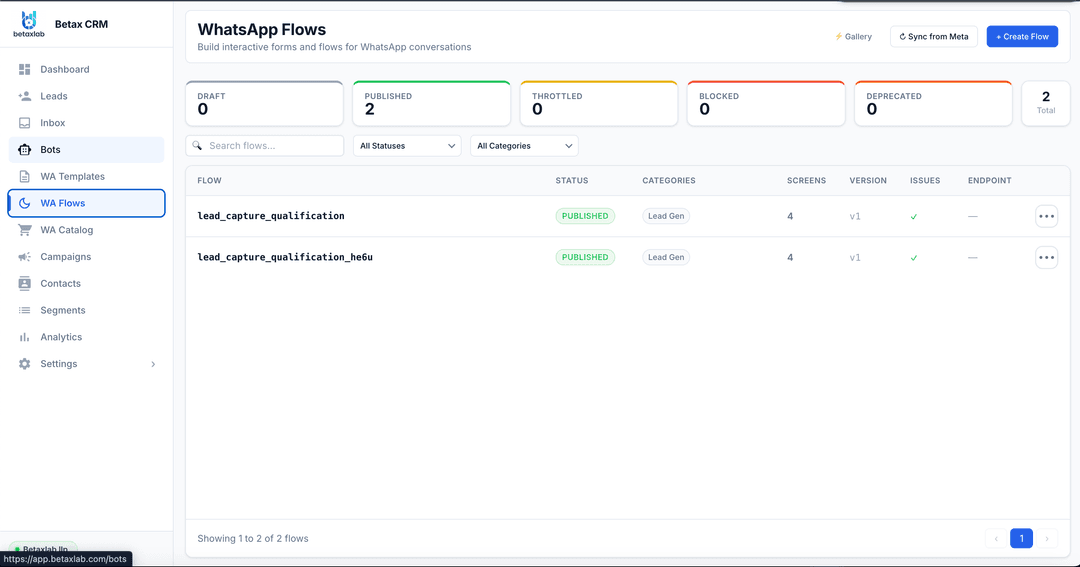Click PUBLISHED badge of lead_capture_qualification

585,216
